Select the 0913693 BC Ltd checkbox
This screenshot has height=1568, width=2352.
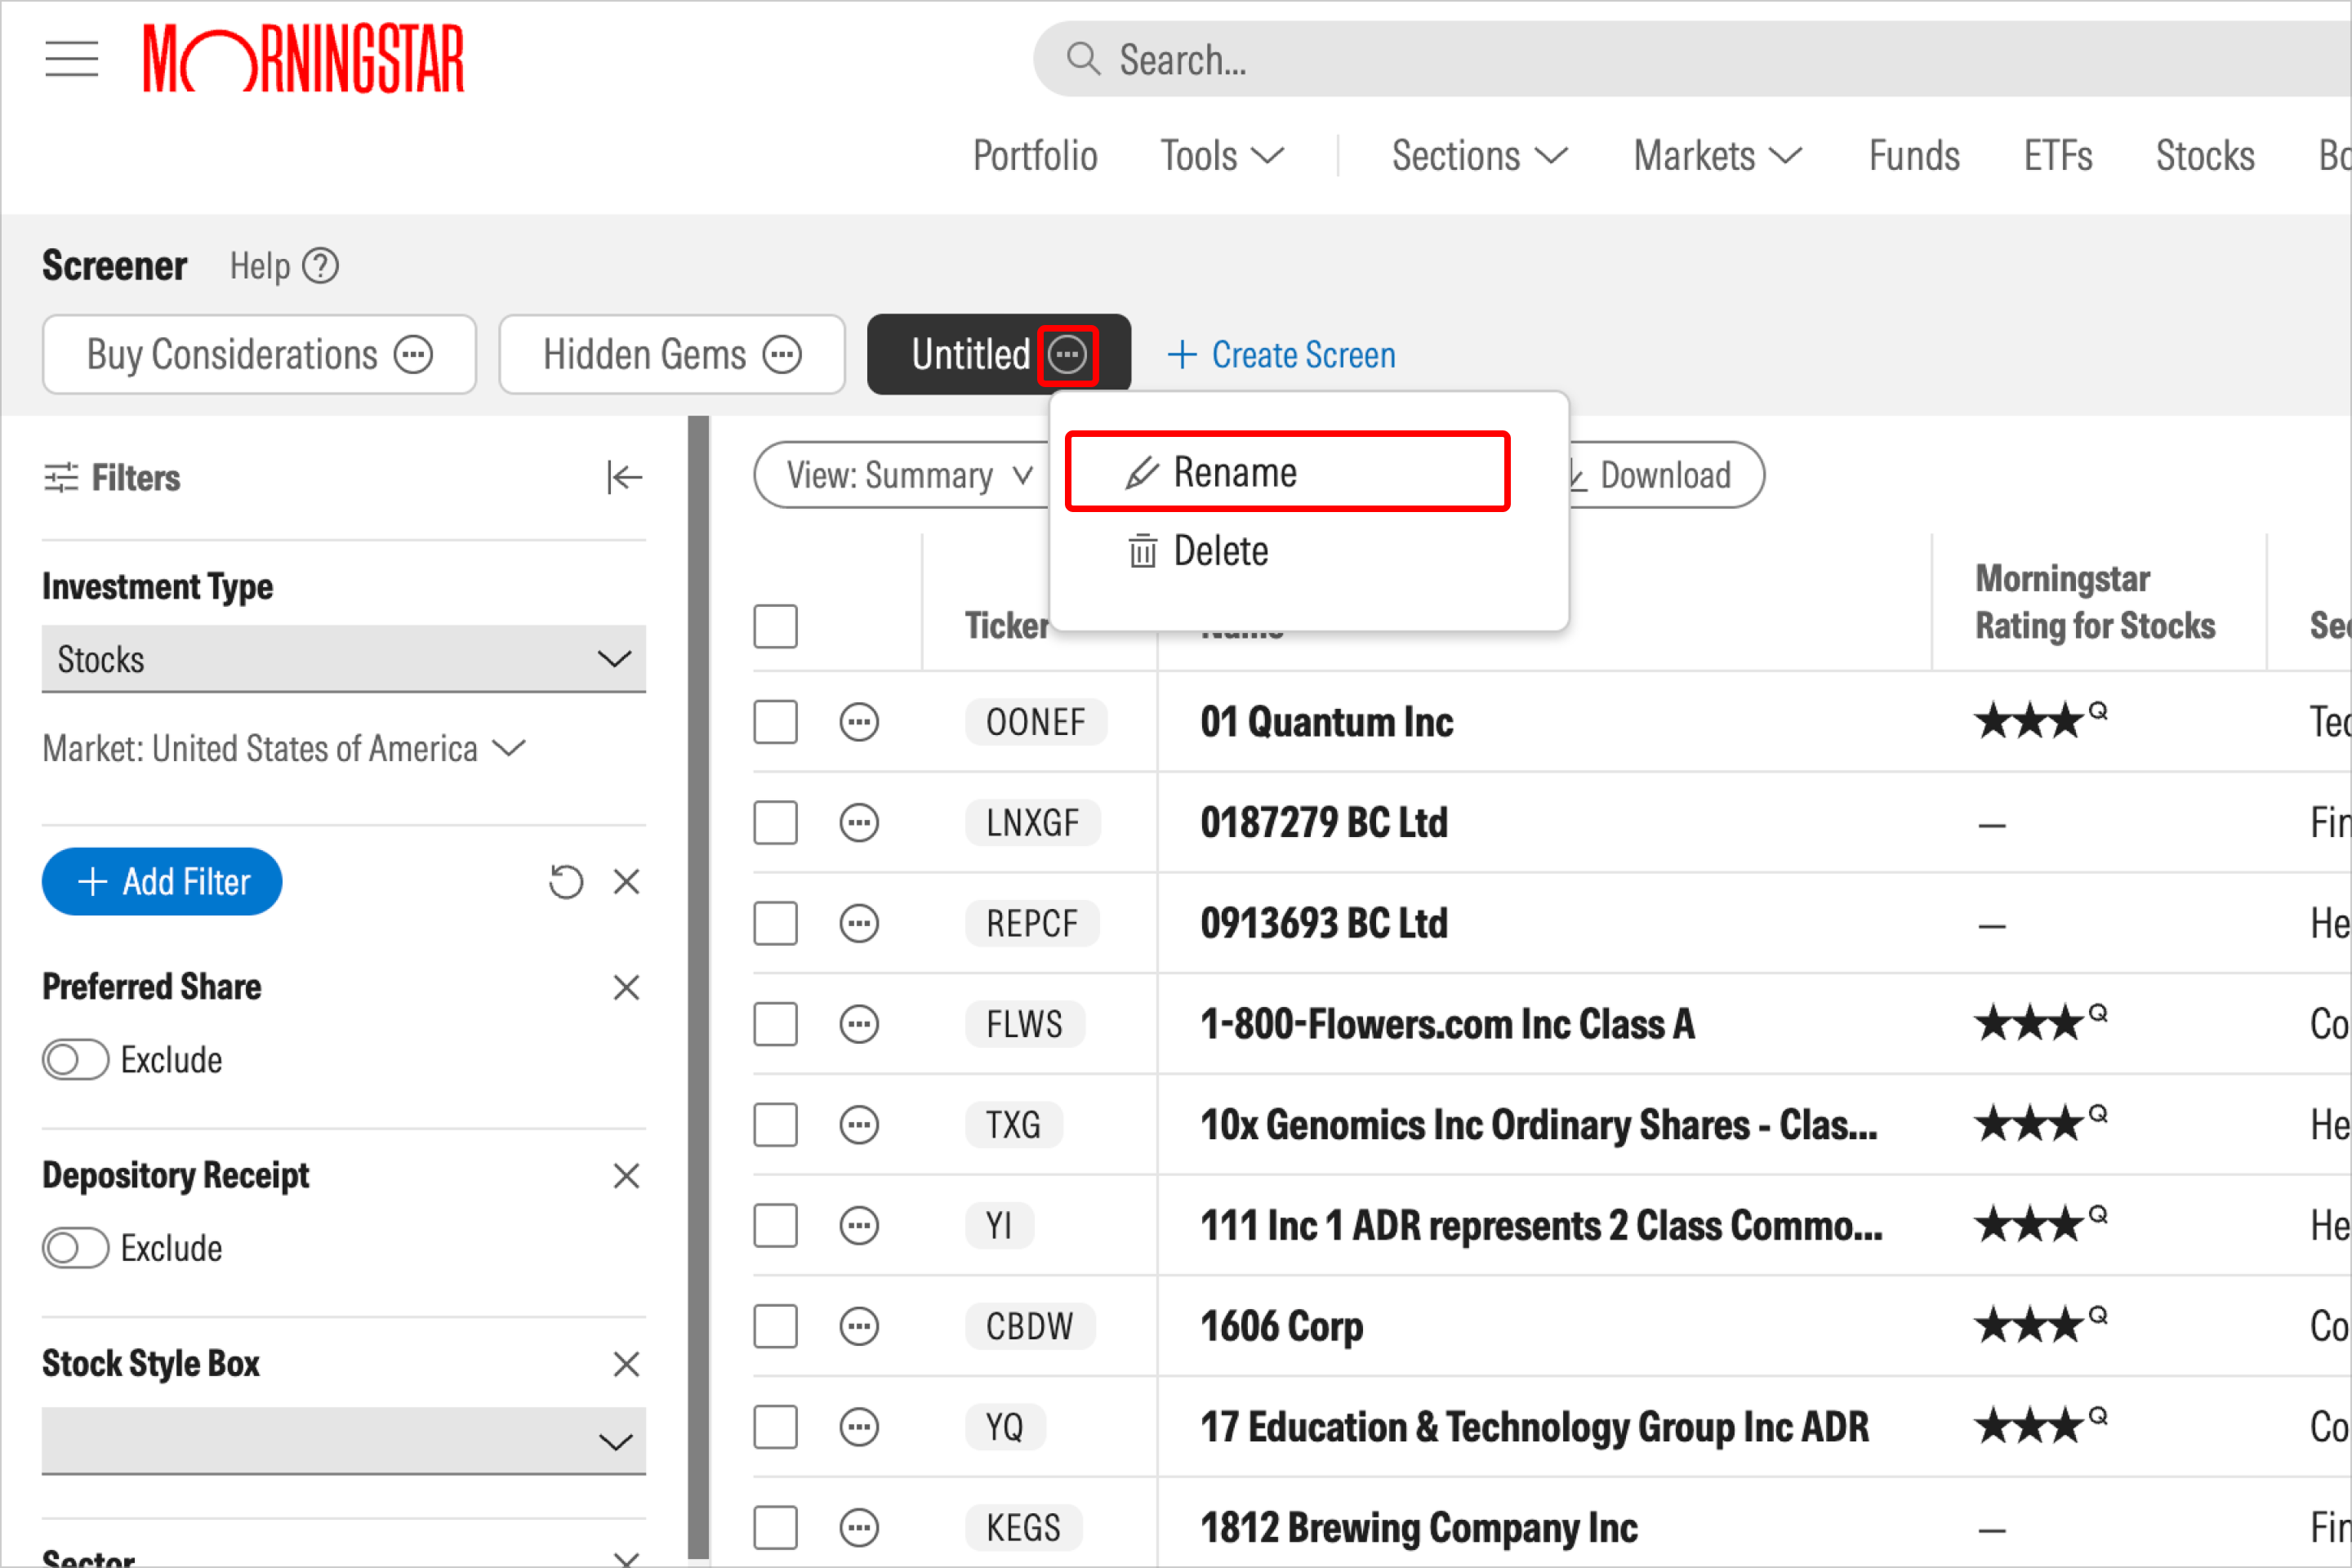coord(775,923)
